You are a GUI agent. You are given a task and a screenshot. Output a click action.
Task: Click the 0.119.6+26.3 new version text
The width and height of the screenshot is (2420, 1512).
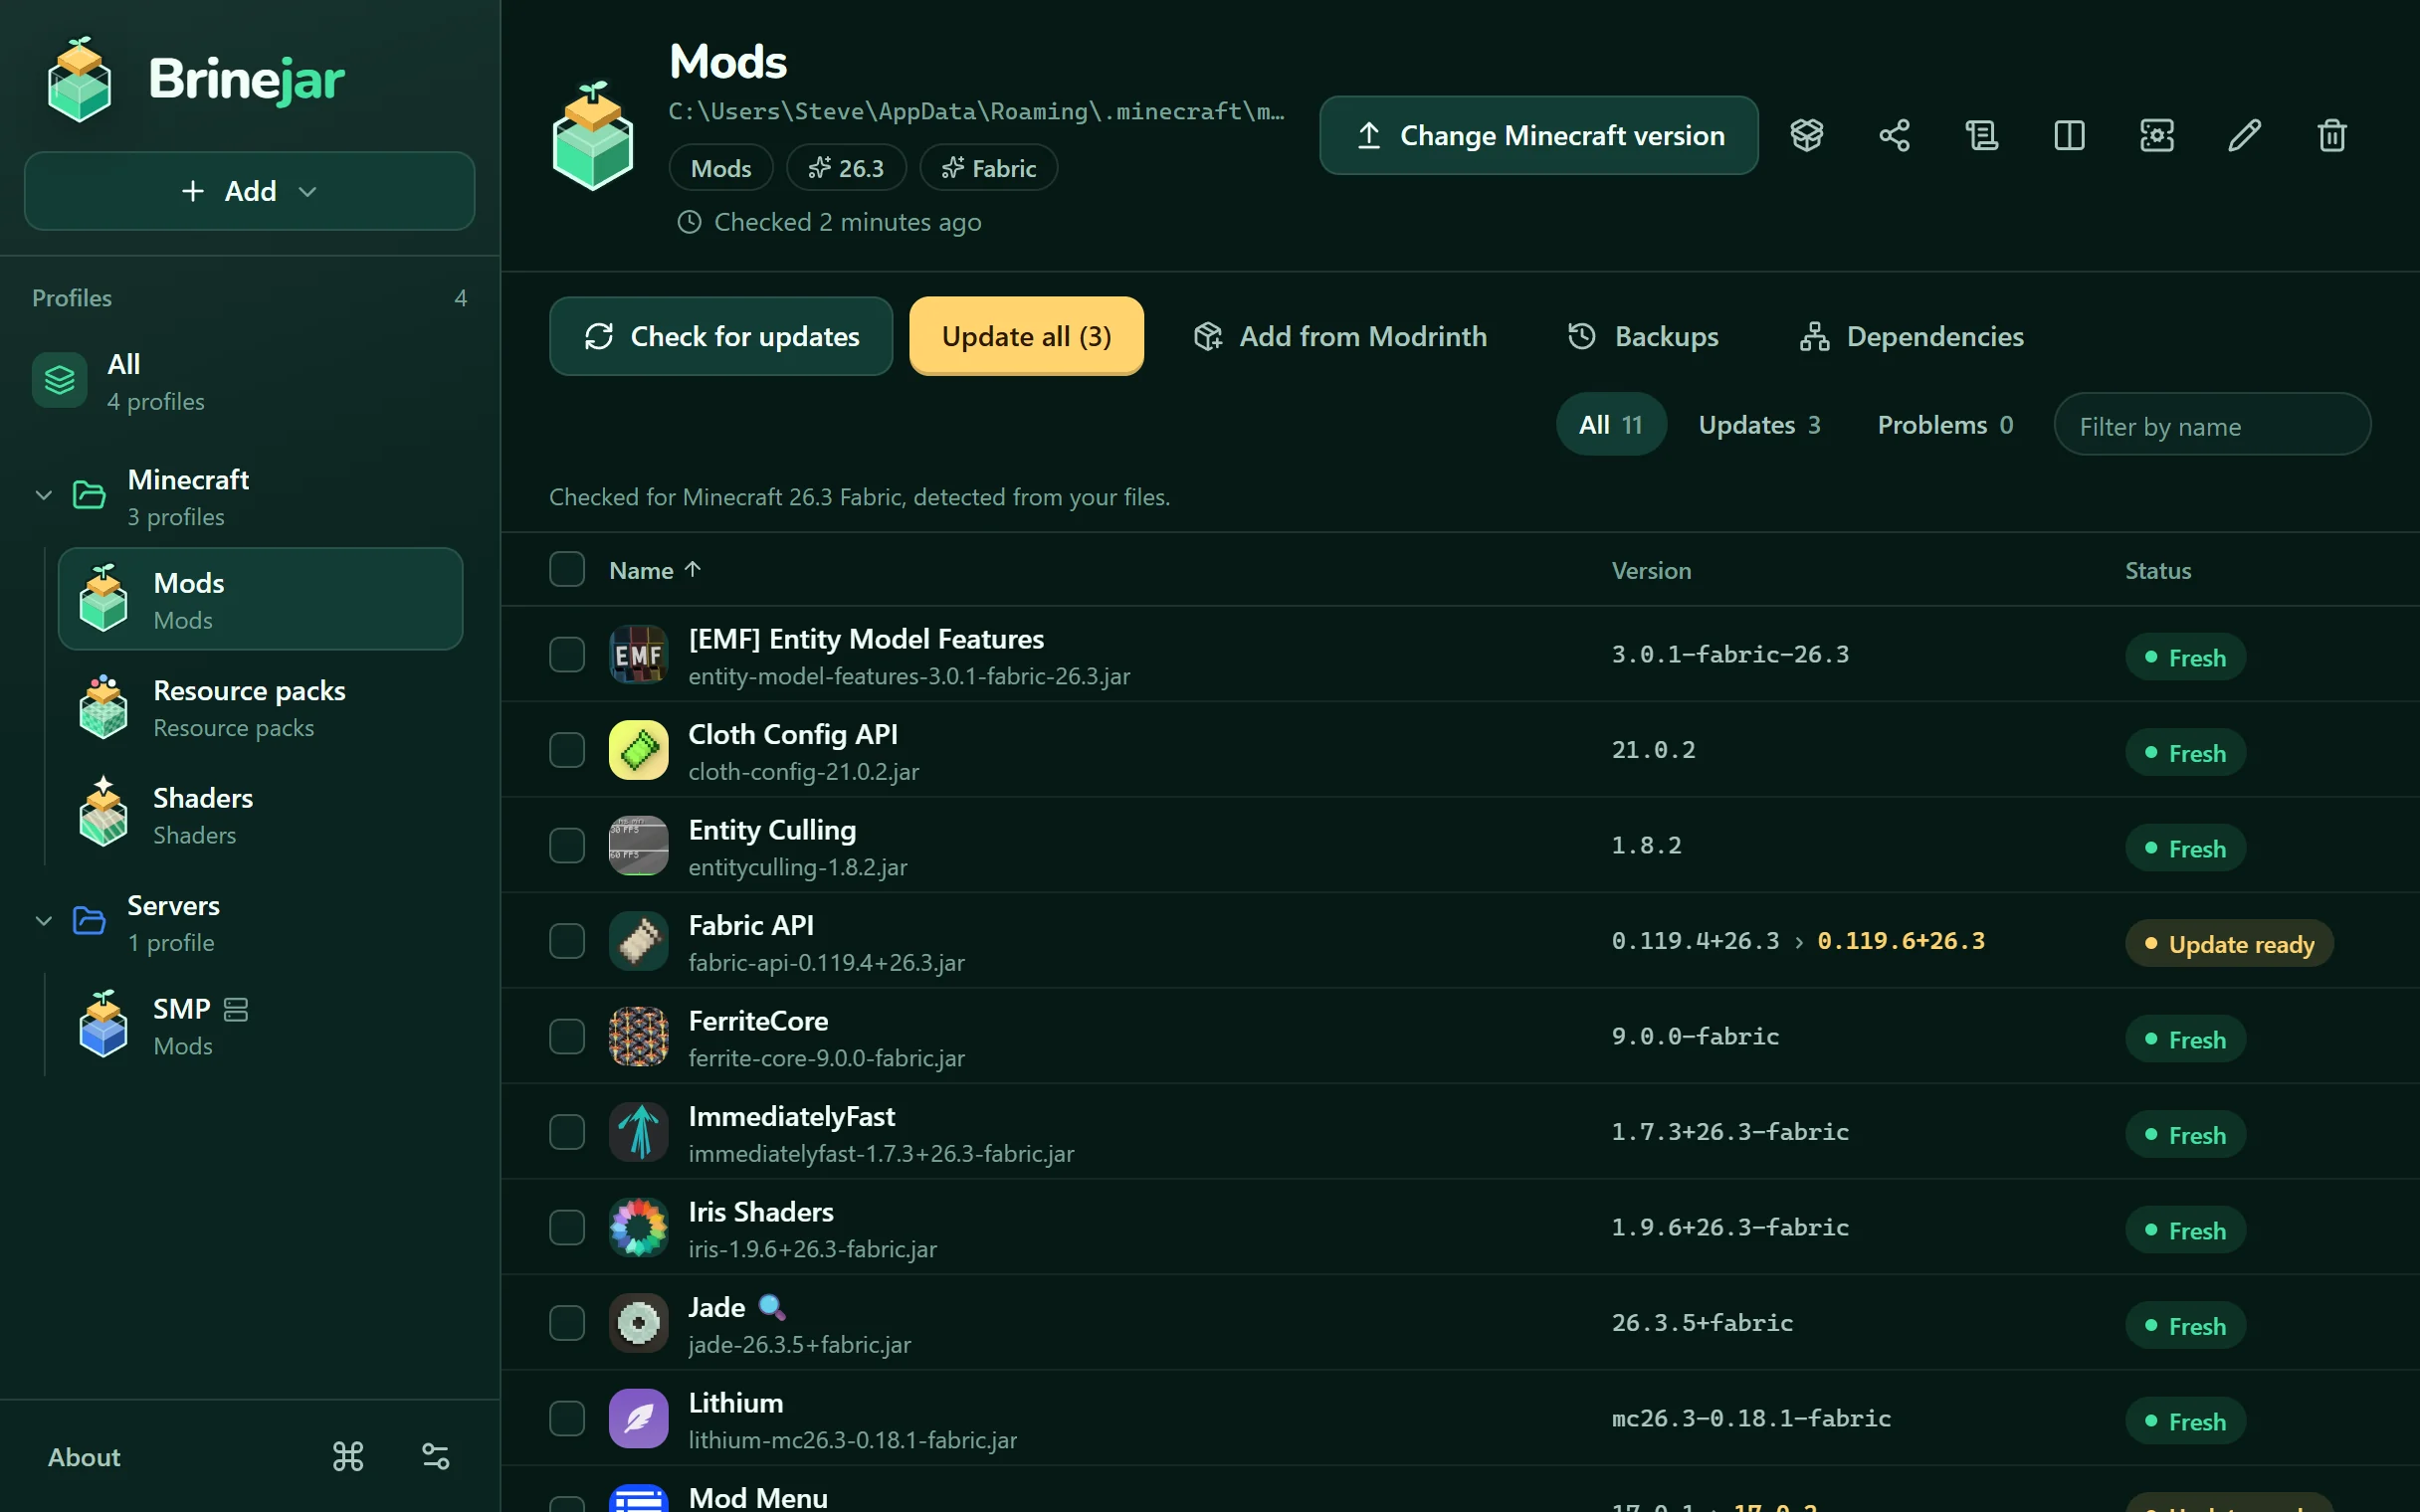tap(1901, 941)
